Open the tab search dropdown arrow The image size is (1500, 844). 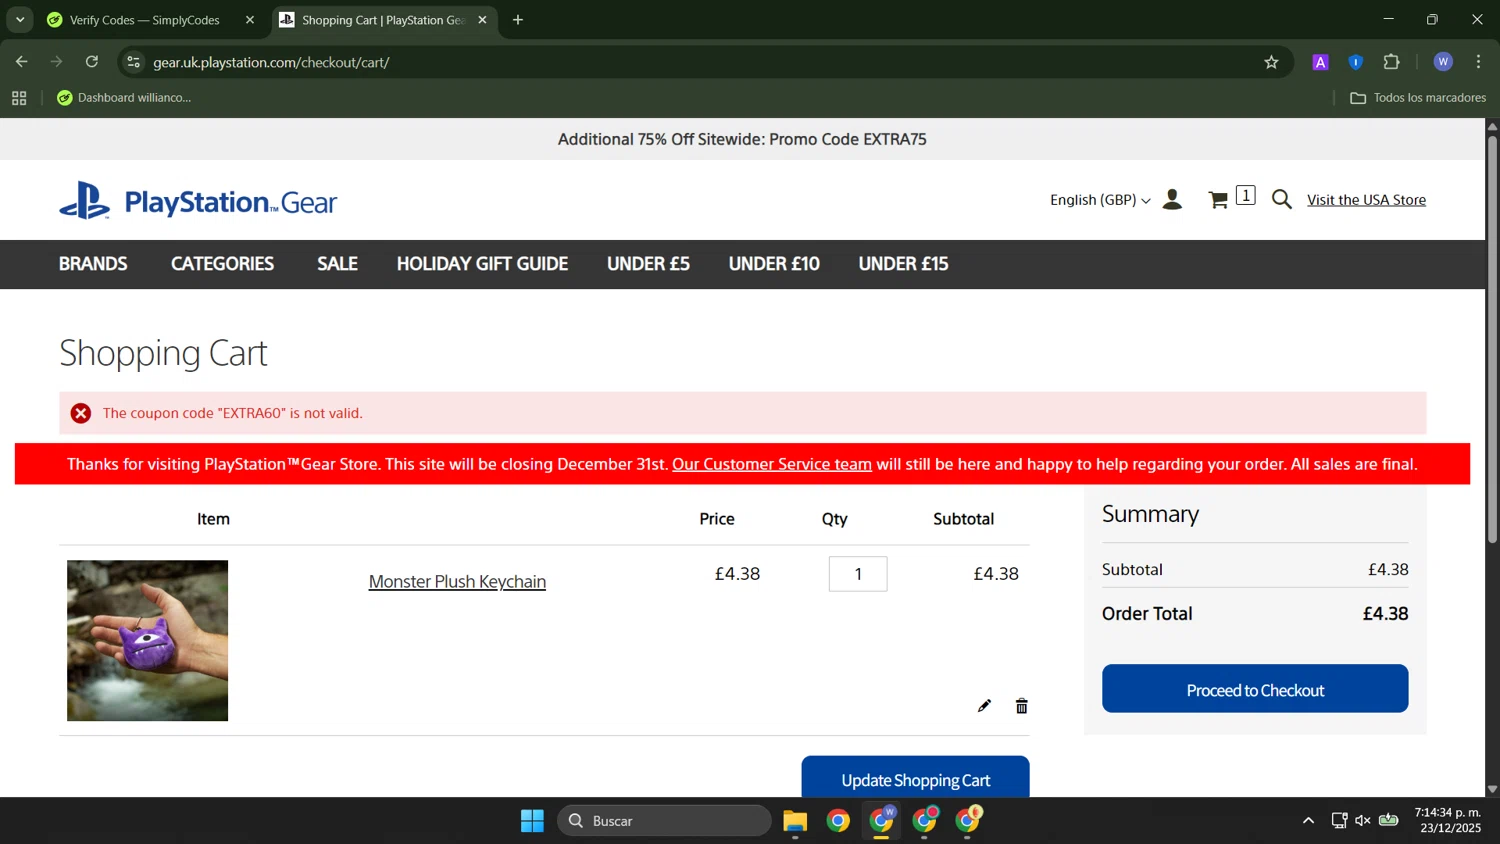20,20
